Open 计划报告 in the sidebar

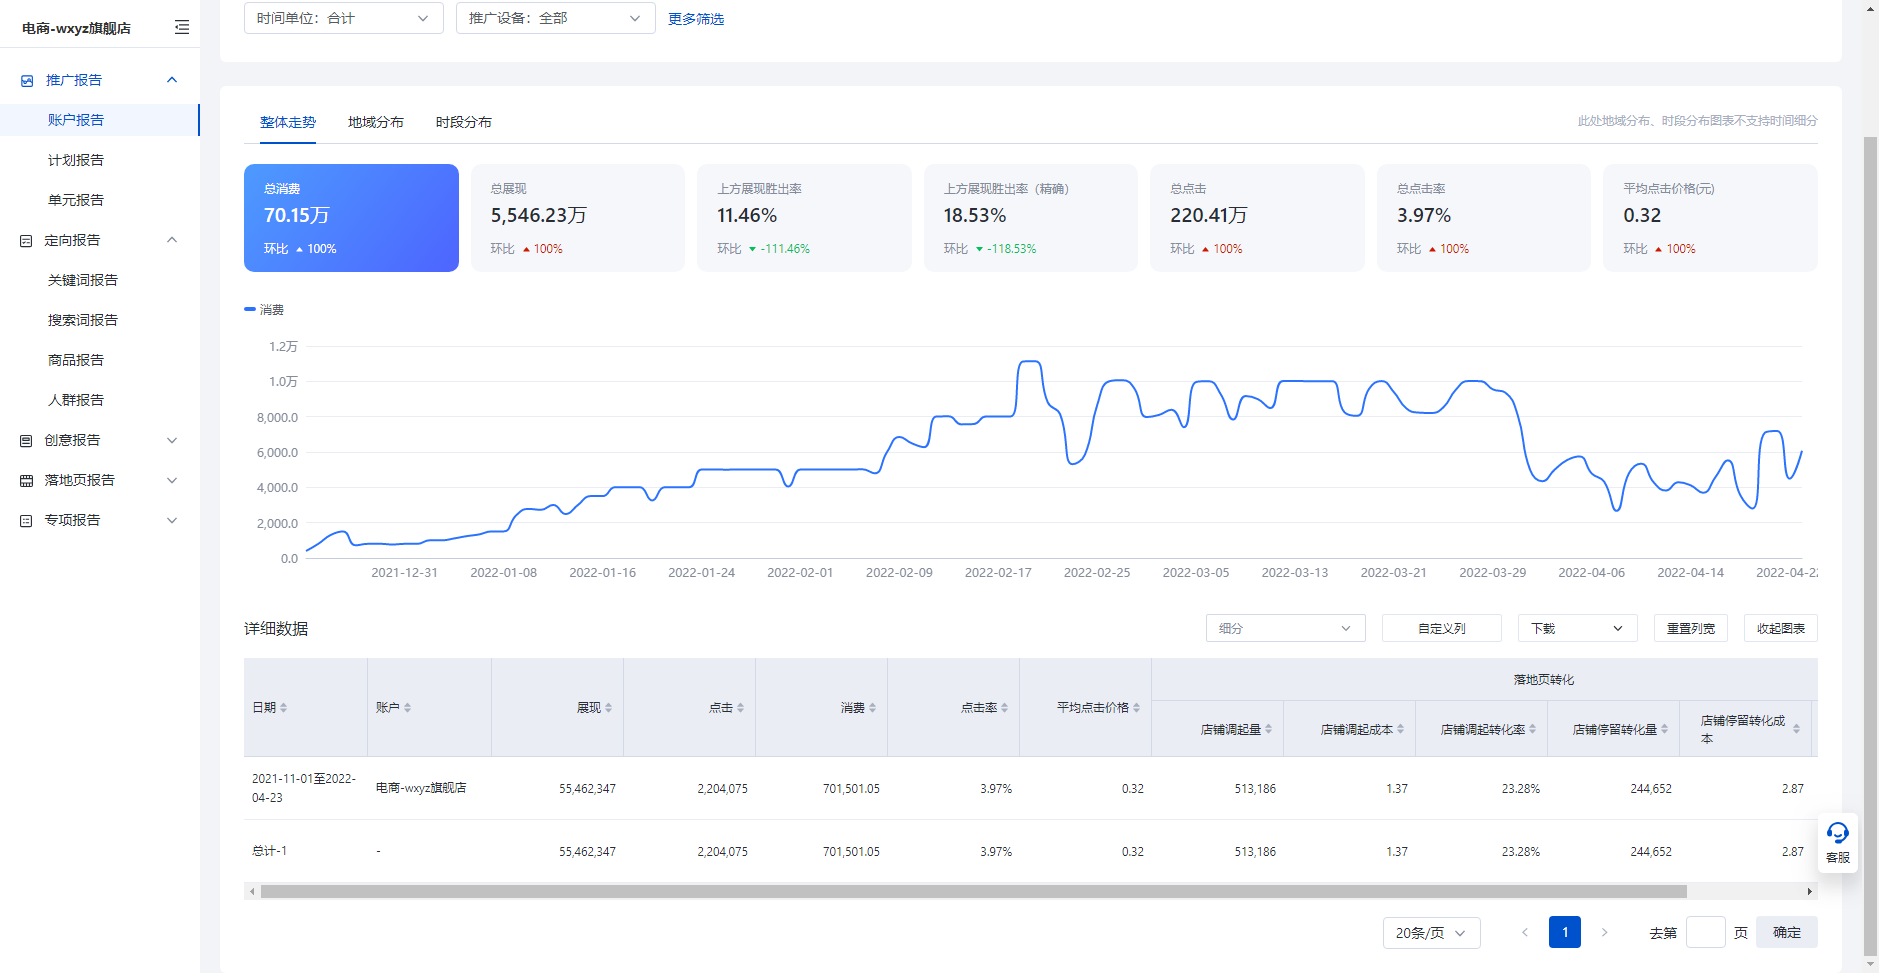(x=76, y=160)
